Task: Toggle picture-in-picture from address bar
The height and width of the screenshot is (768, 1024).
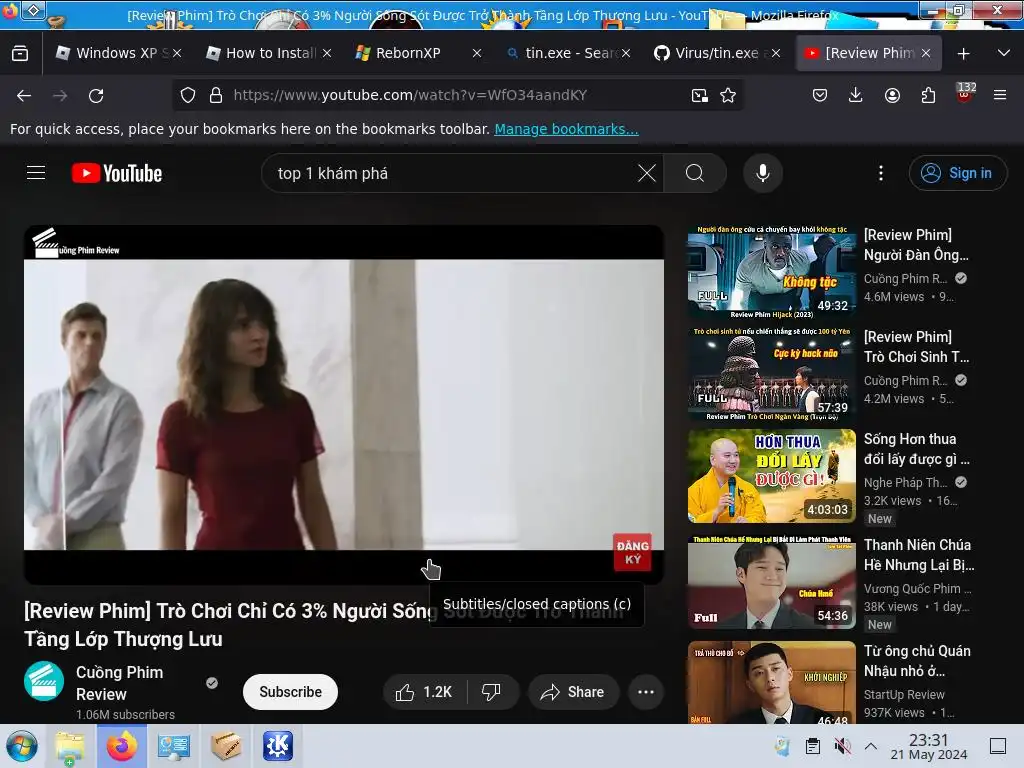Action: pos(699,95)
